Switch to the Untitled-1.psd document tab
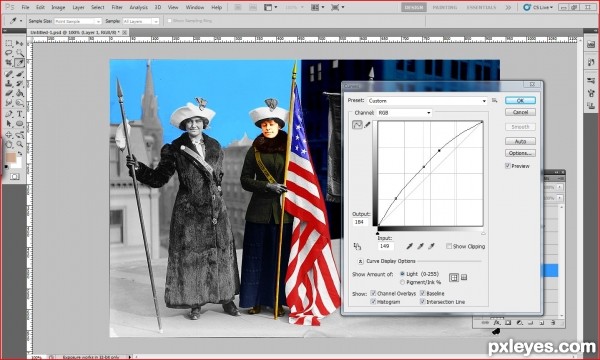The width and height of the screenshot is (600, 360). coord(78,33)
